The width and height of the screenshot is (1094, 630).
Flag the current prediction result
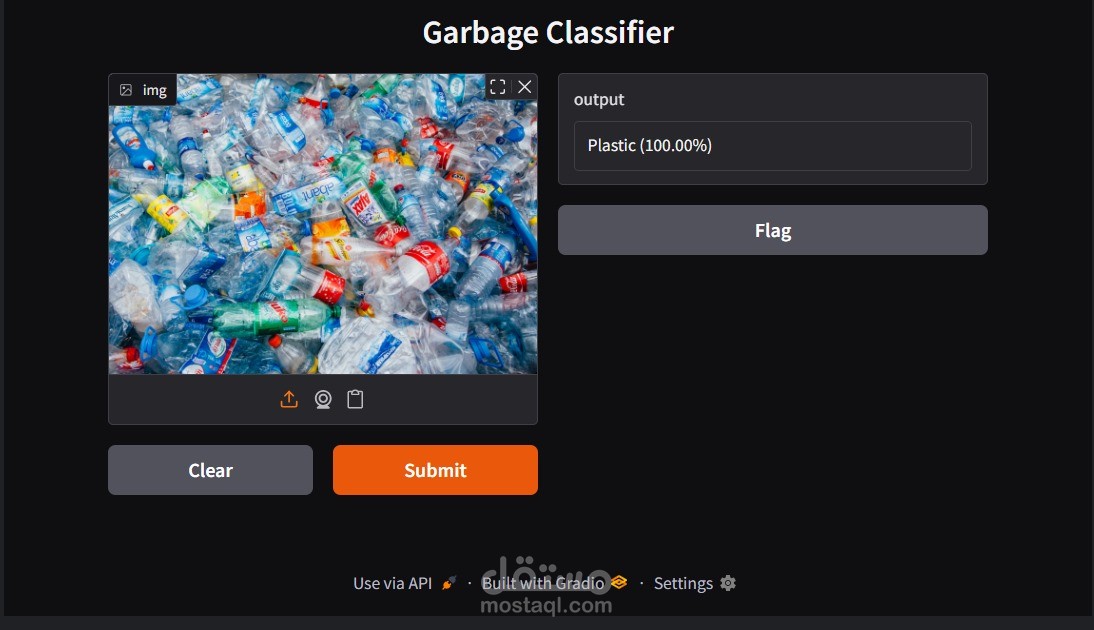coord(772,230)
